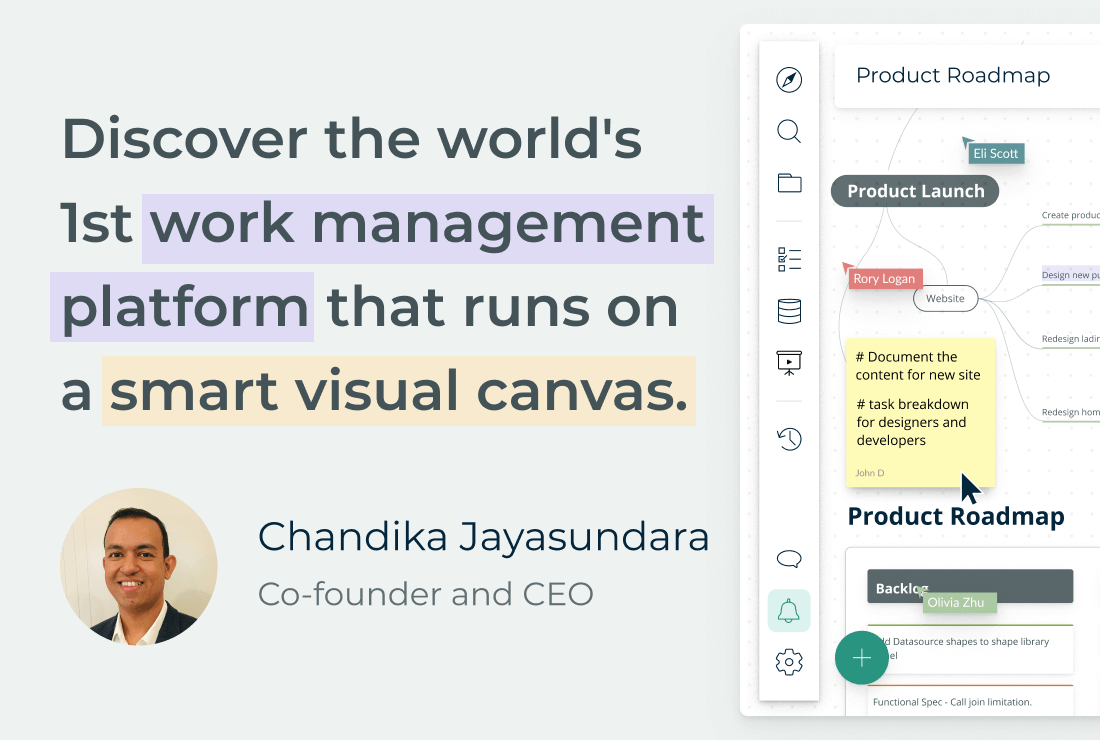Open the Comments panel
The image size is (1100, 740).
pos(789,559)
